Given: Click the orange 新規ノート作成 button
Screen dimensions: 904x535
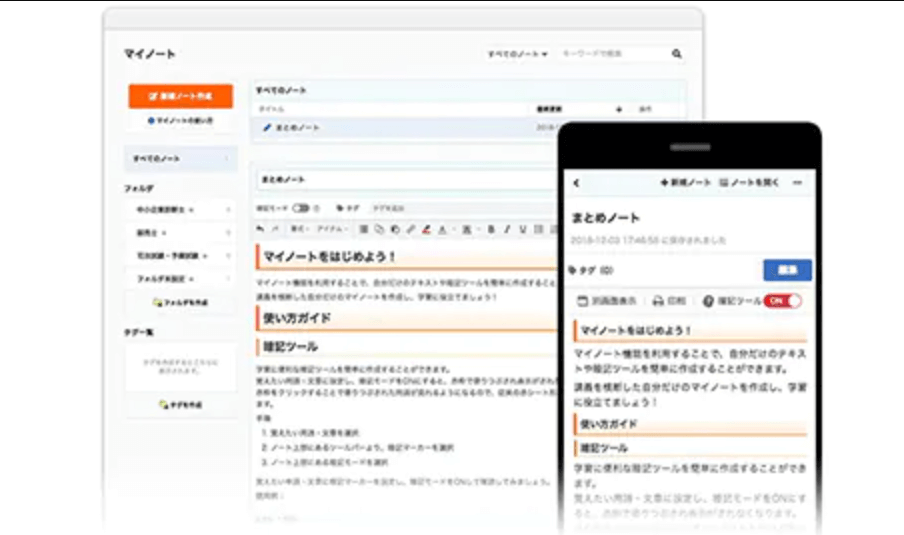Looking at the screenshot, I should point(180,96).
